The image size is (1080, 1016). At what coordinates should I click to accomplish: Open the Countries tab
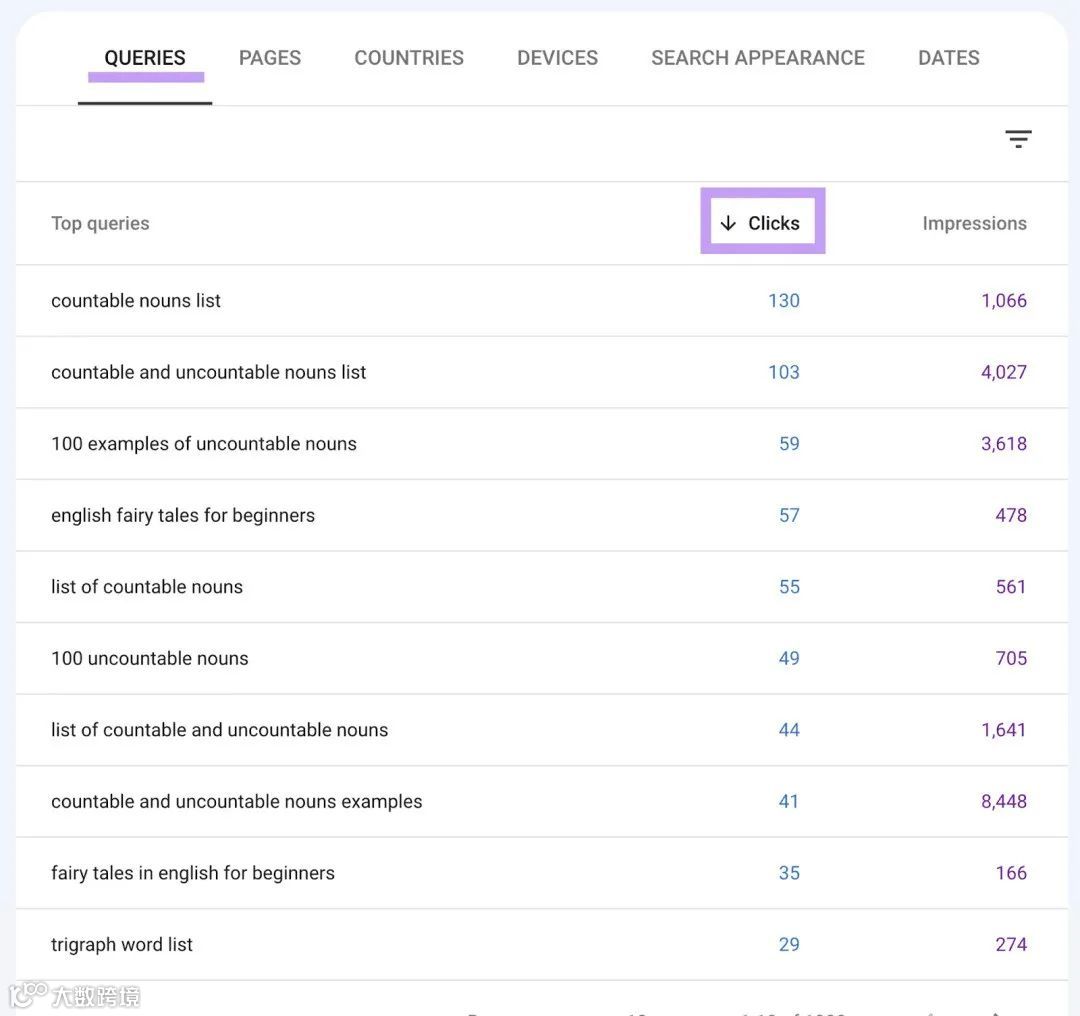click(409, 58)
